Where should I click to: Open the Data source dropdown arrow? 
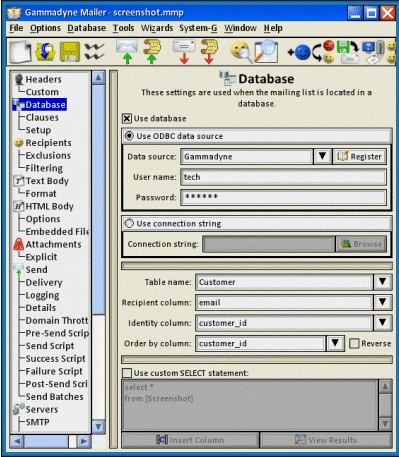pos(322,156)
